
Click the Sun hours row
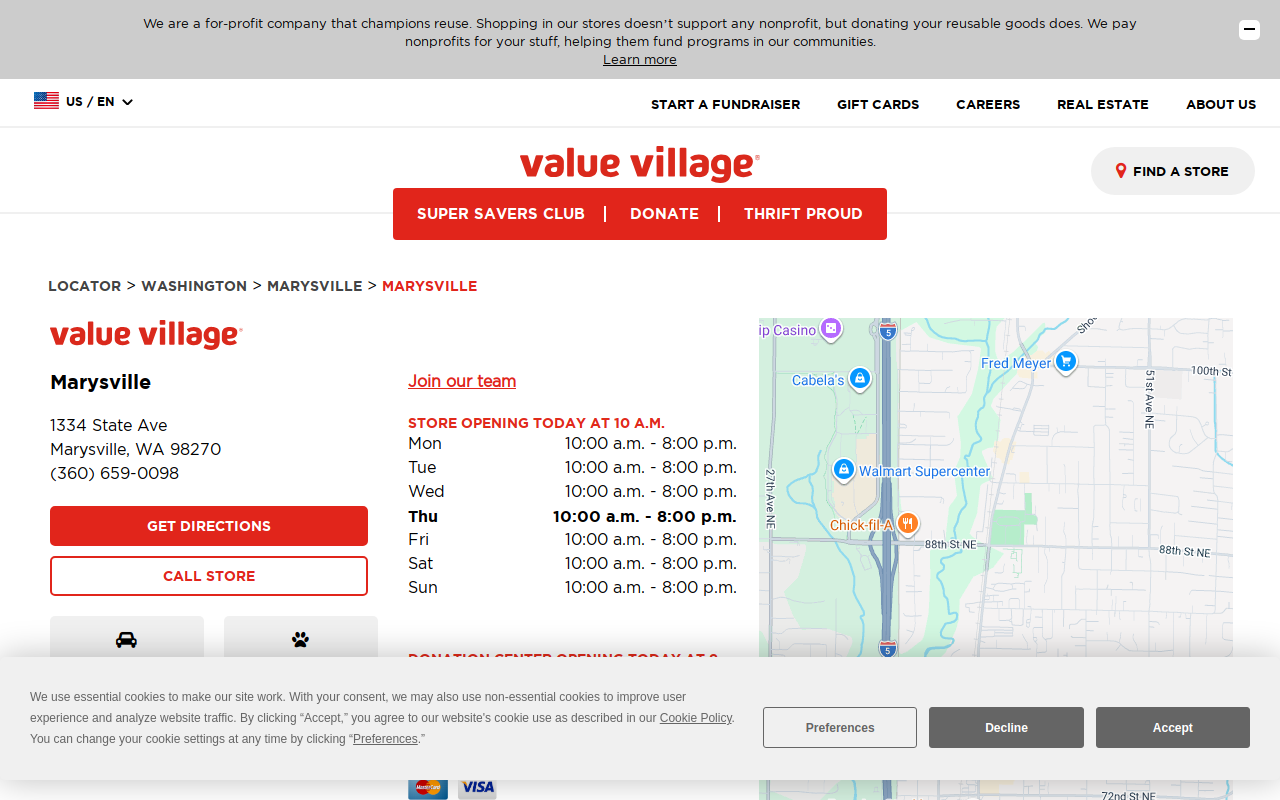click(x=572, y=588)
